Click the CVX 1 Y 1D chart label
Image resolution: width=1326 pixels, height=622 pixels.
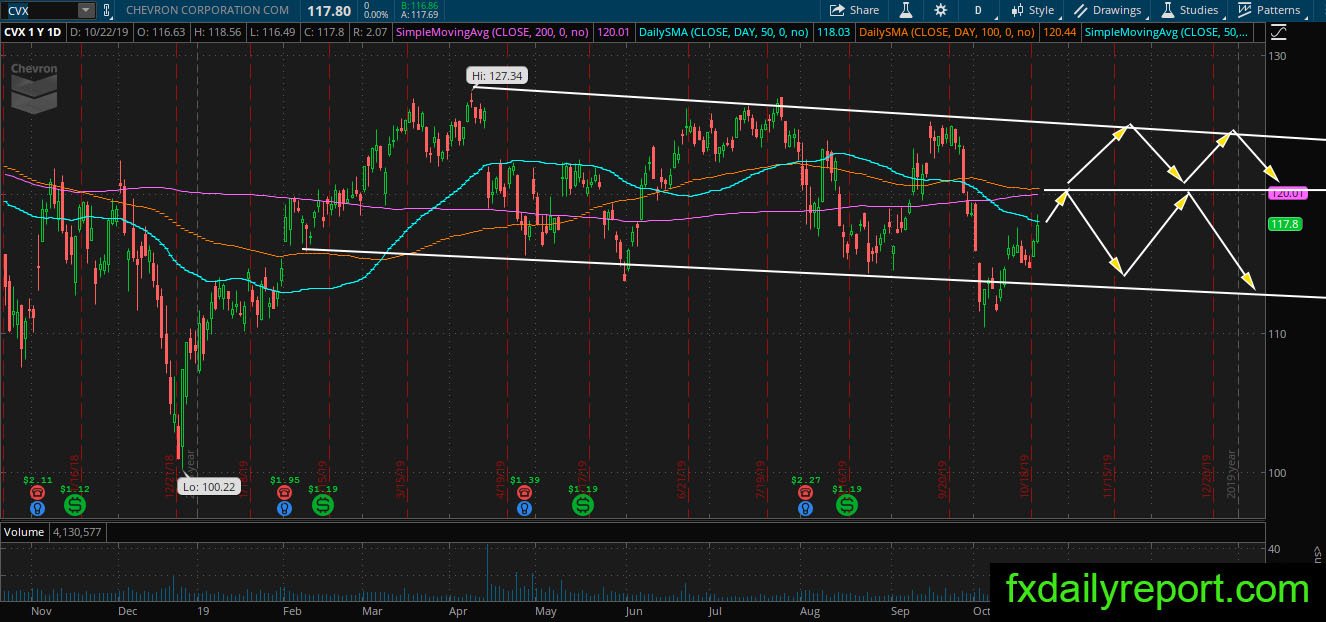34,32
